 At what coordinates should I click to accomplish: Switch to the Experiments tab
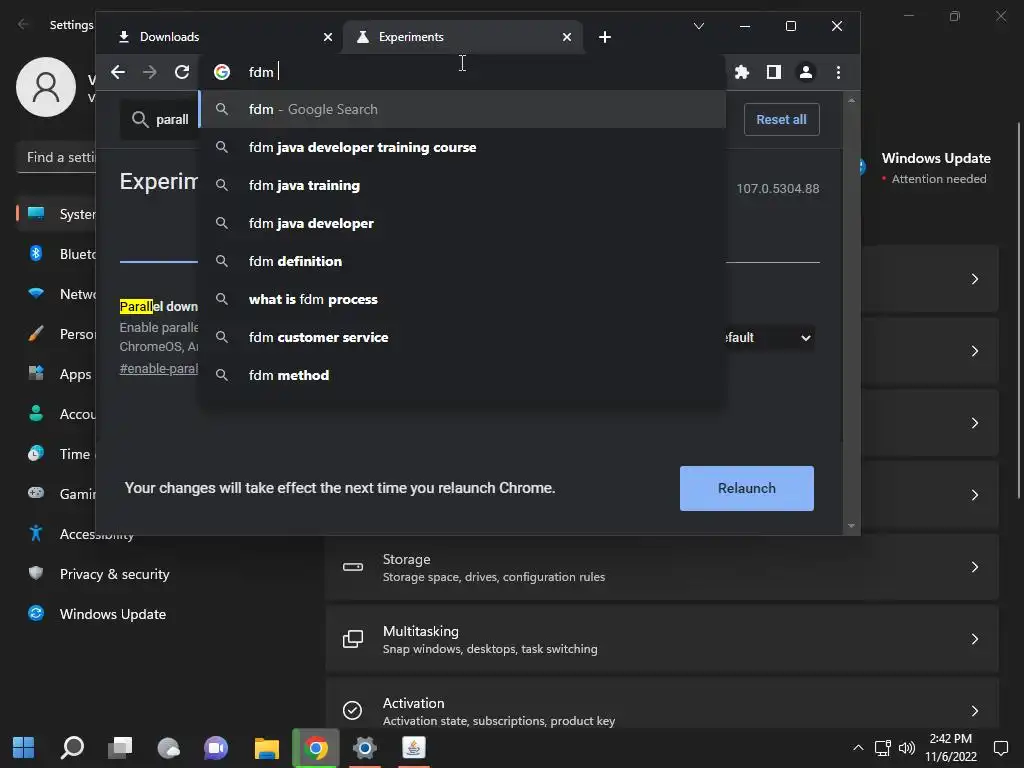(x=462, y=37)
